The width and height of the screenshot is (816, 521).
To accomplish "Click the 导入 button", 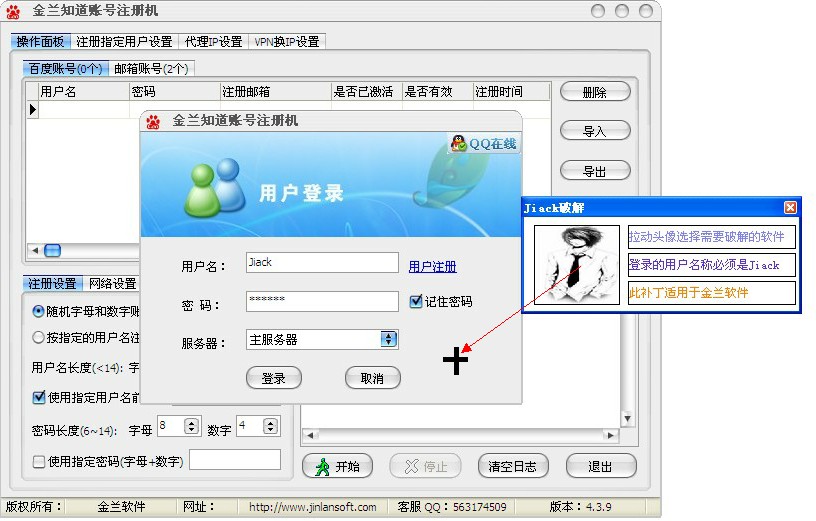I will (595, 131).
